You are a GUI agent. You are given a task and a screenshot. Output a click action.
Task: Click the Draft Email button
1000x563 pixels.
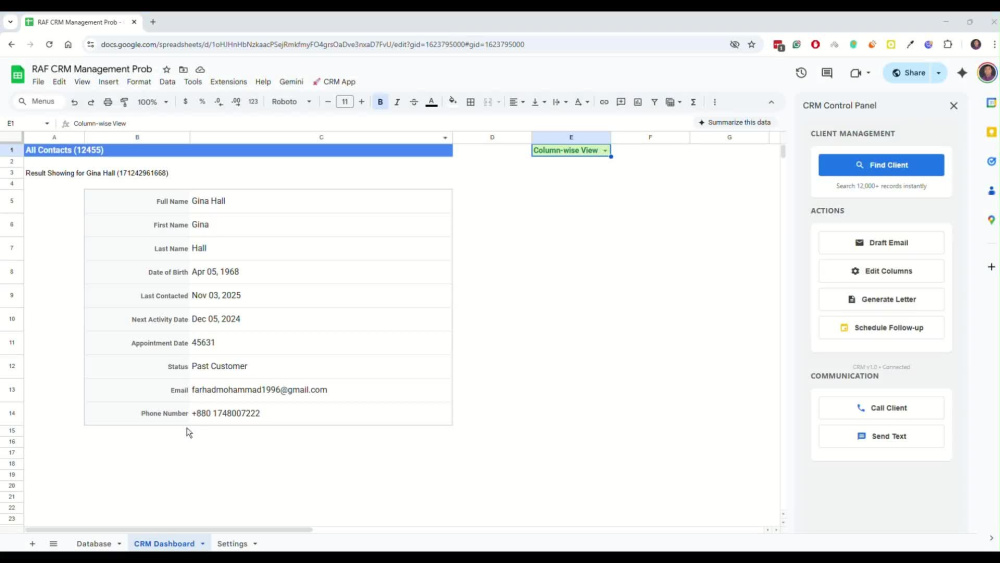(x=881, y=243)
